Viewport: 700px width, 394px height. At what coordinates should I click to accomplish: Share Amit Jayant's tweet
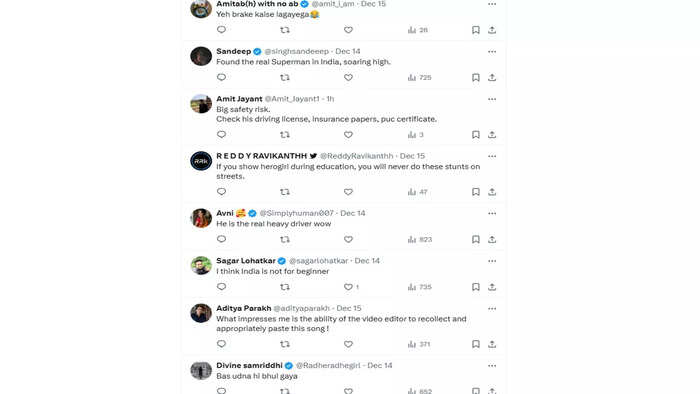(x=492, y=135)
